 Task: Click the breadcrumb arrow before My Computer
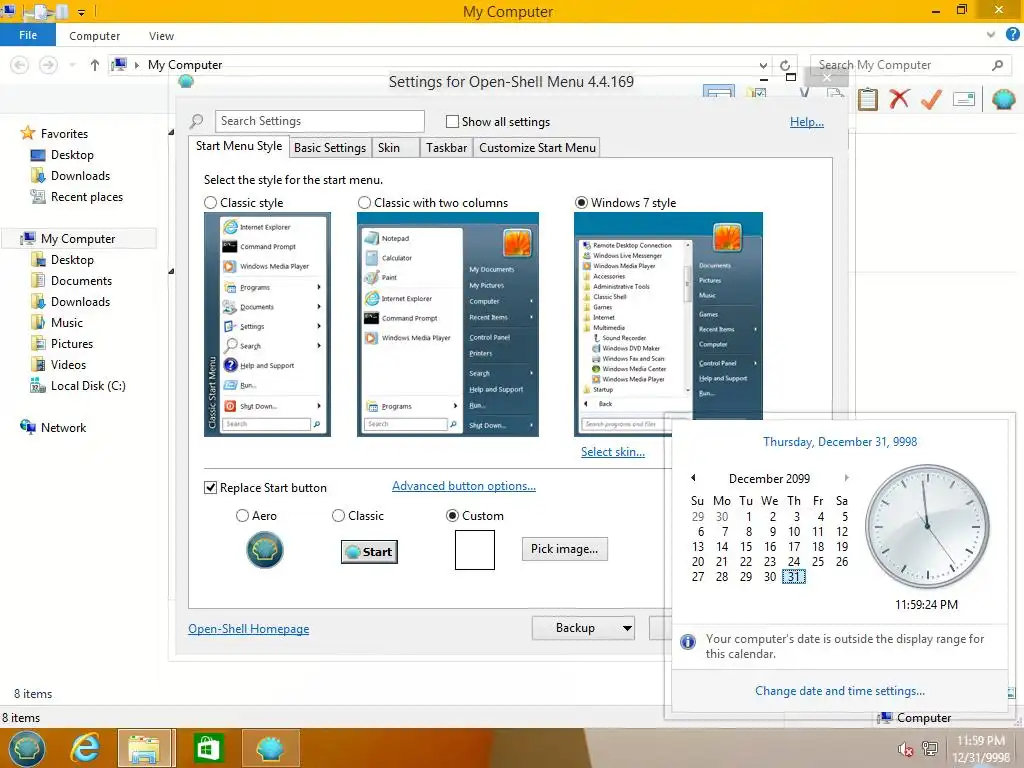click(137, 65)
